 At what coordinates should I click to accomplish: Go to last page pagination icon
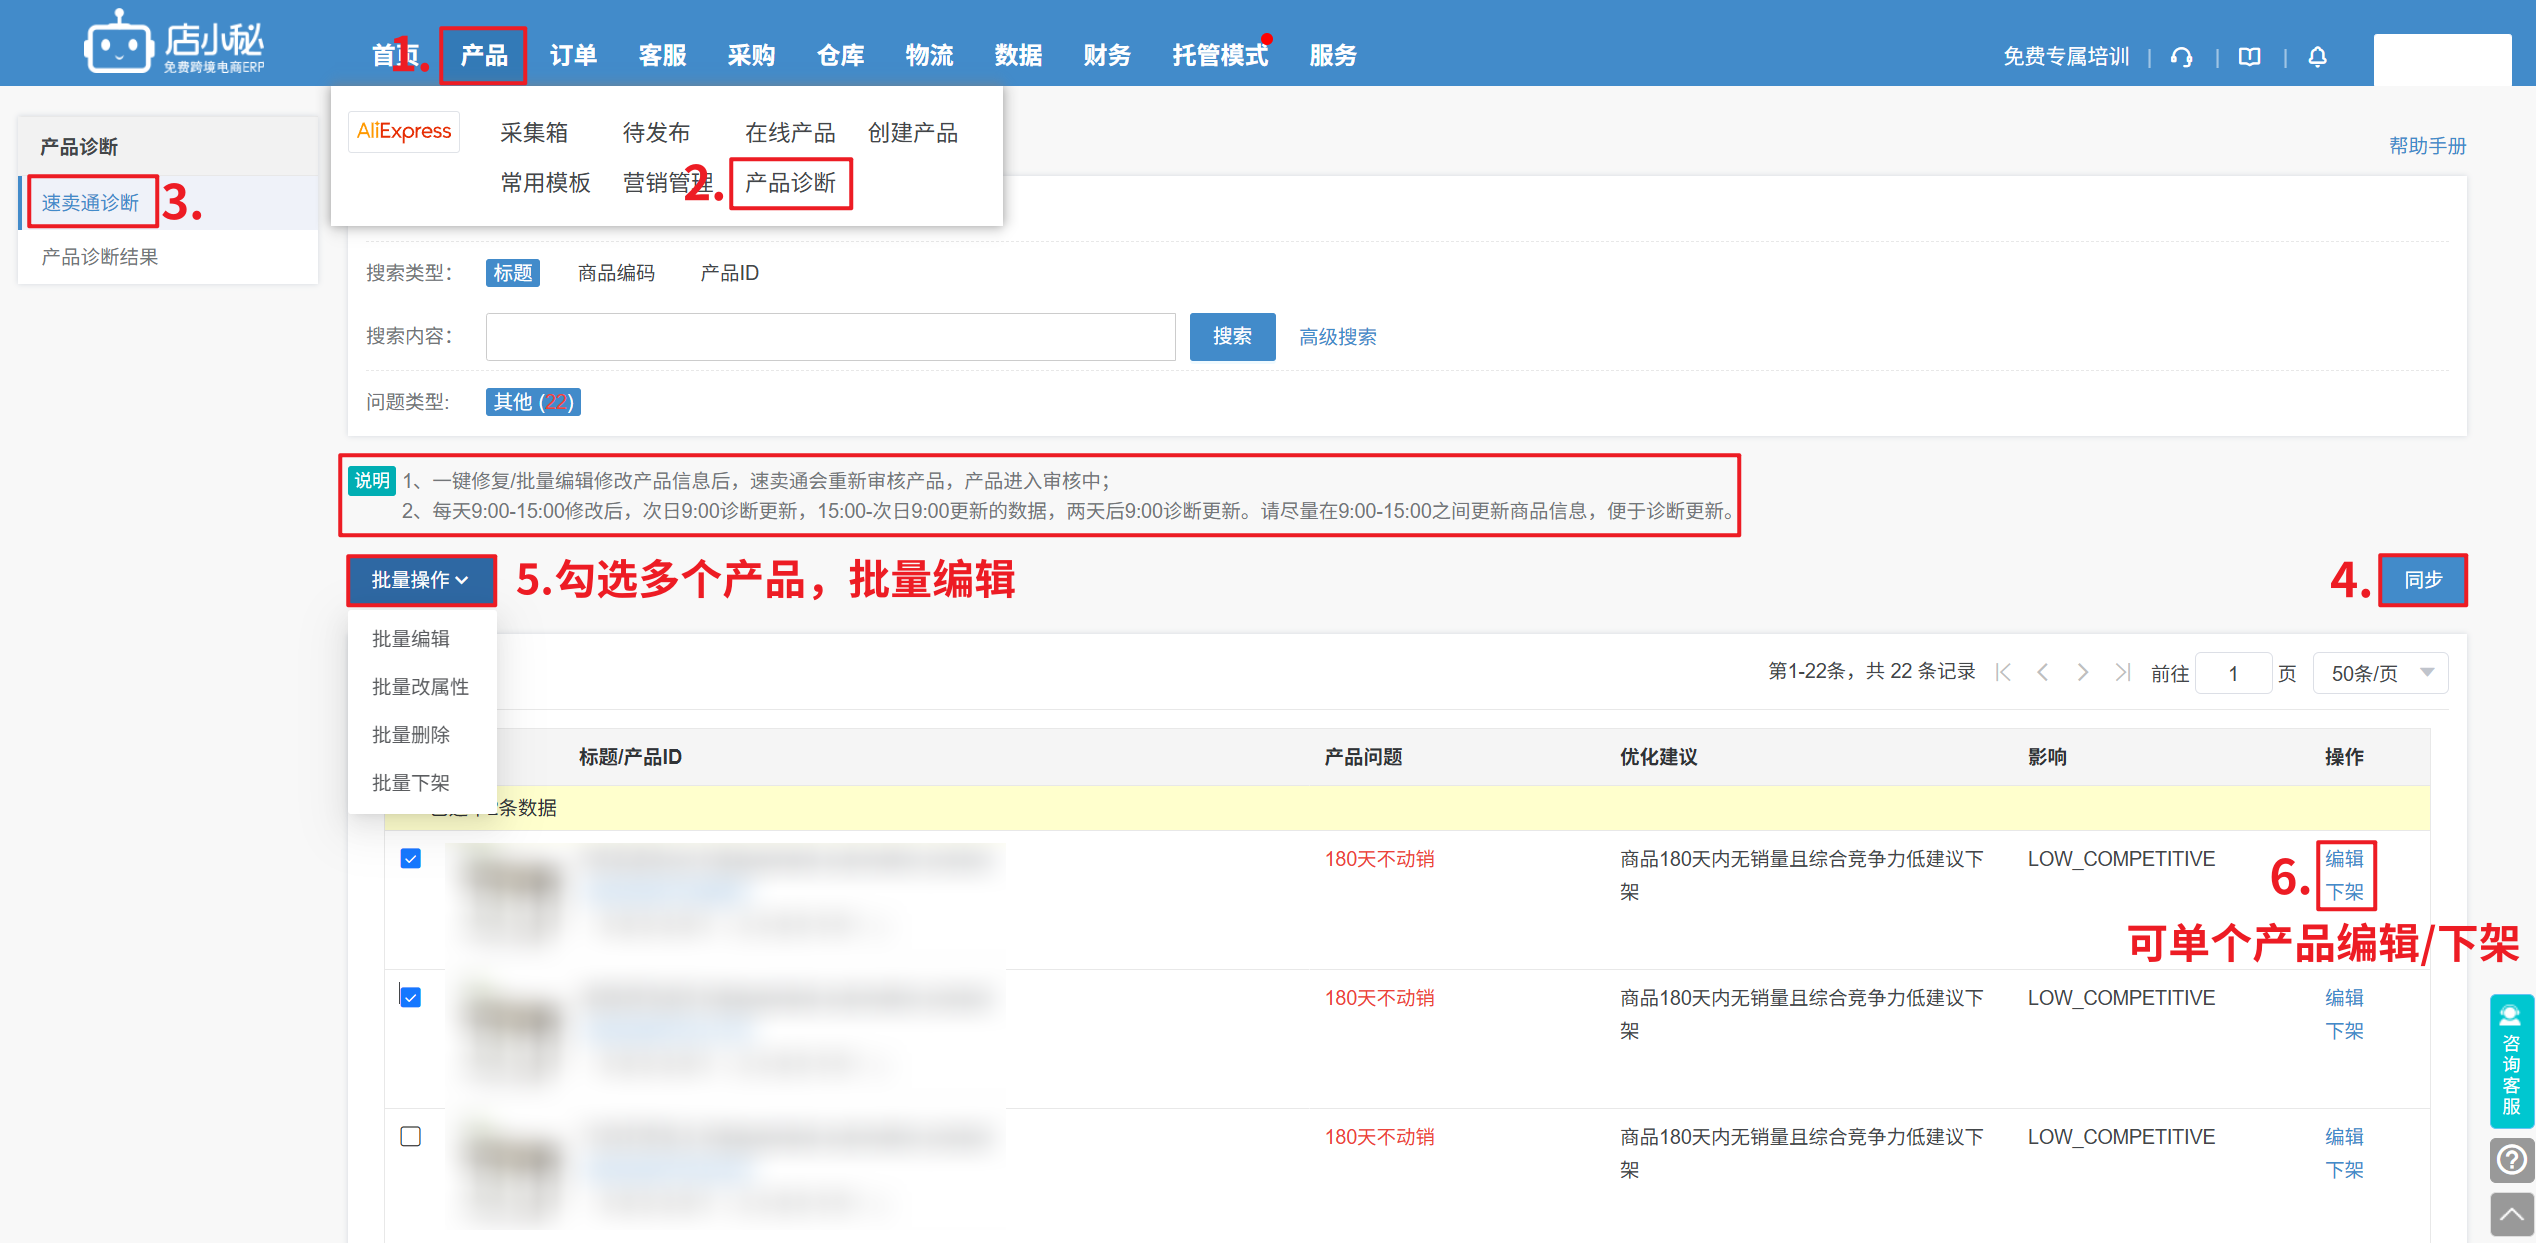[2122, 673]
